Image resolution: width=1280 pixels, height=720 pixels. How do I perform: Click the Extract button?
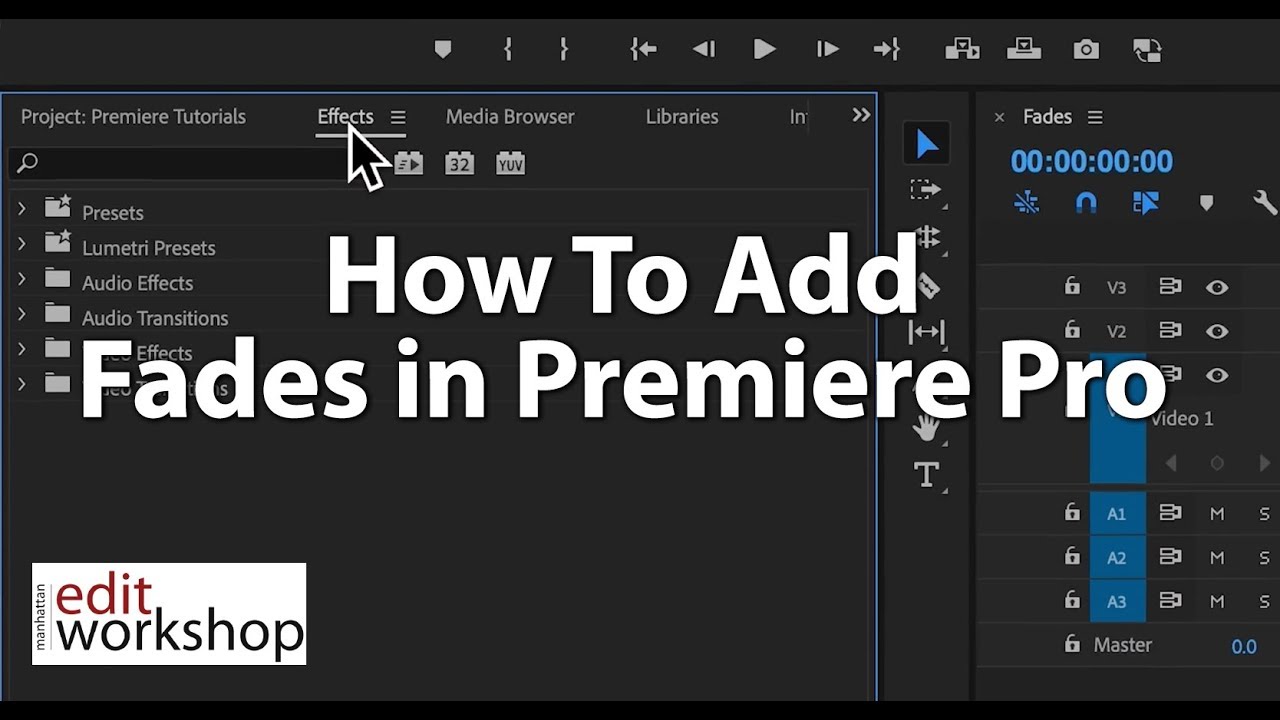pyautogui.click(x=1024, y=49)
